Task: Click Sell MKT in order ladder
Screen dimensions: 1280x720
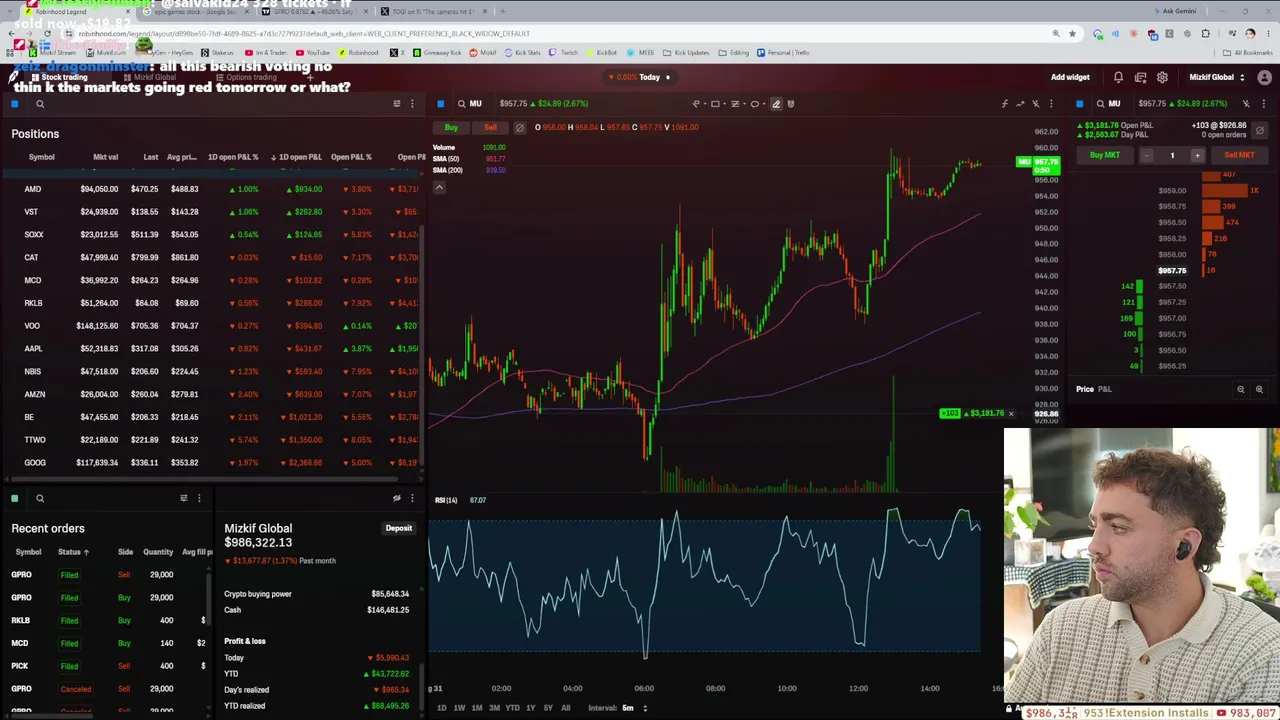Action: [x=1239, y=155]
